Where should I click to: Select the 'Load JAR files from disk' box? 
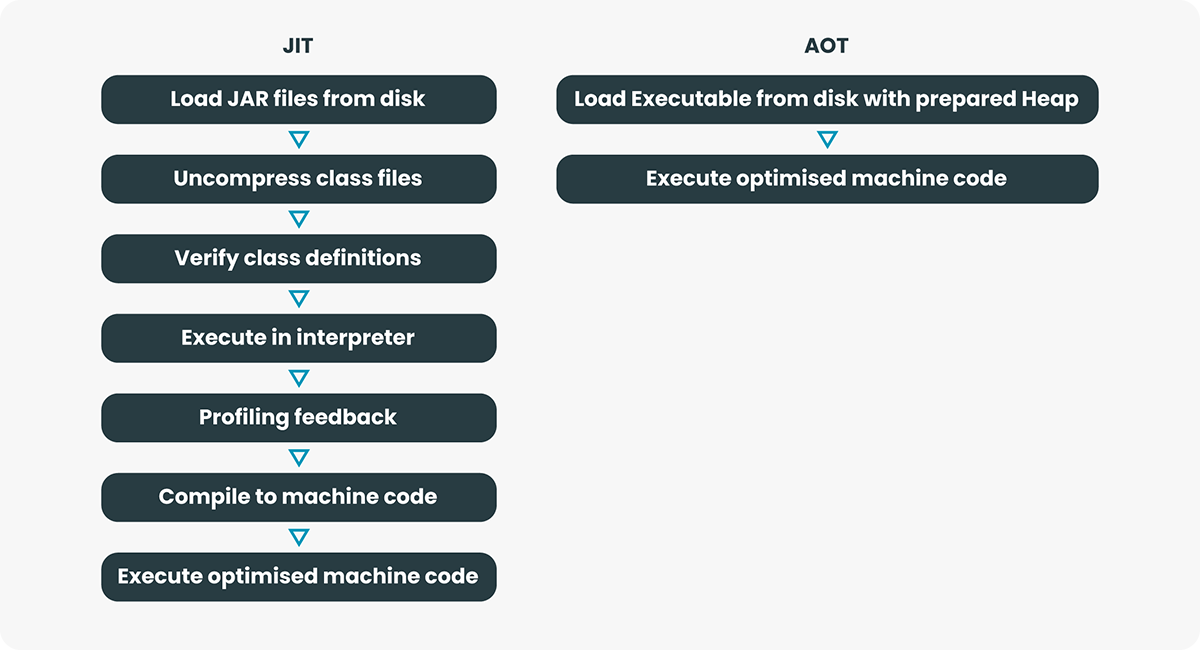[298, 99]
